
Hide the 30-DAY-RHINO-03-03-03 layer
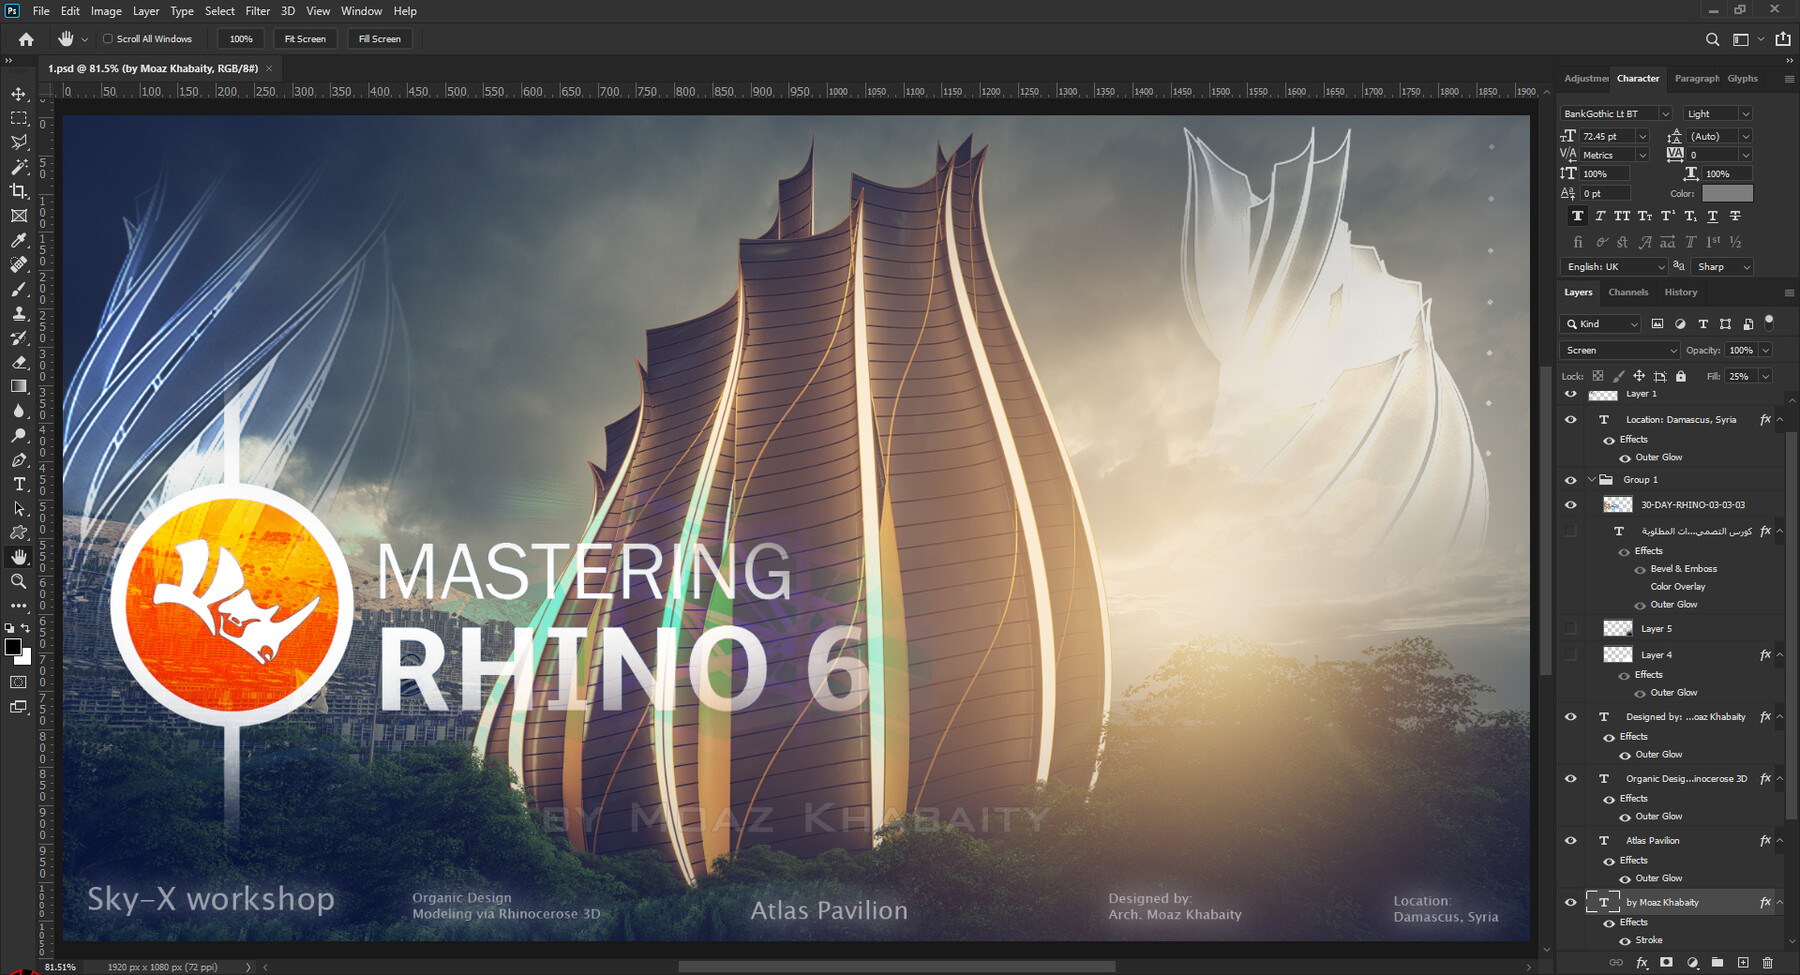tap(1570, 505)
